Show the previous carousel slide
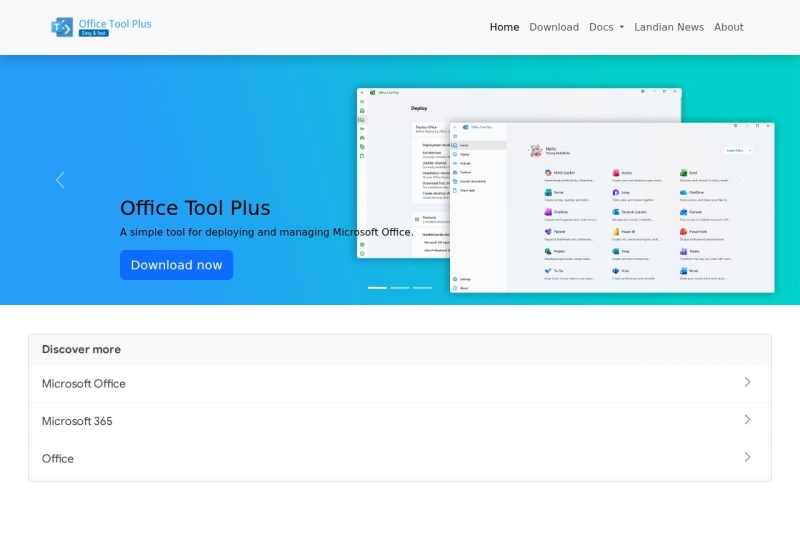 point(60,180)
